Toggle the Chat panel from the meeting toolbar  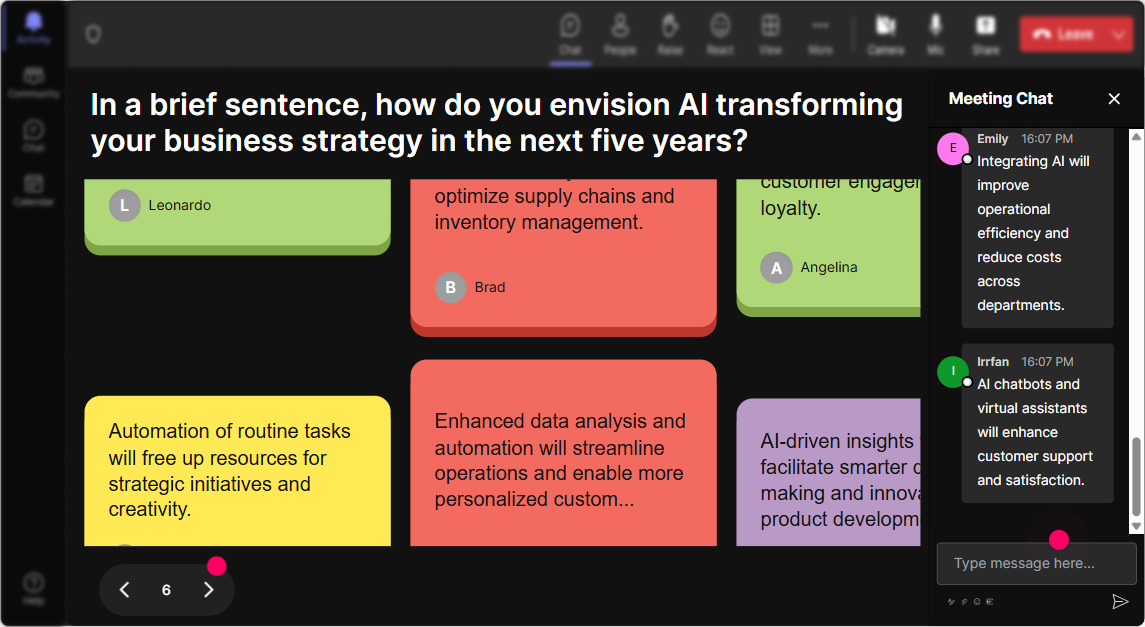[x=570, y=34]
